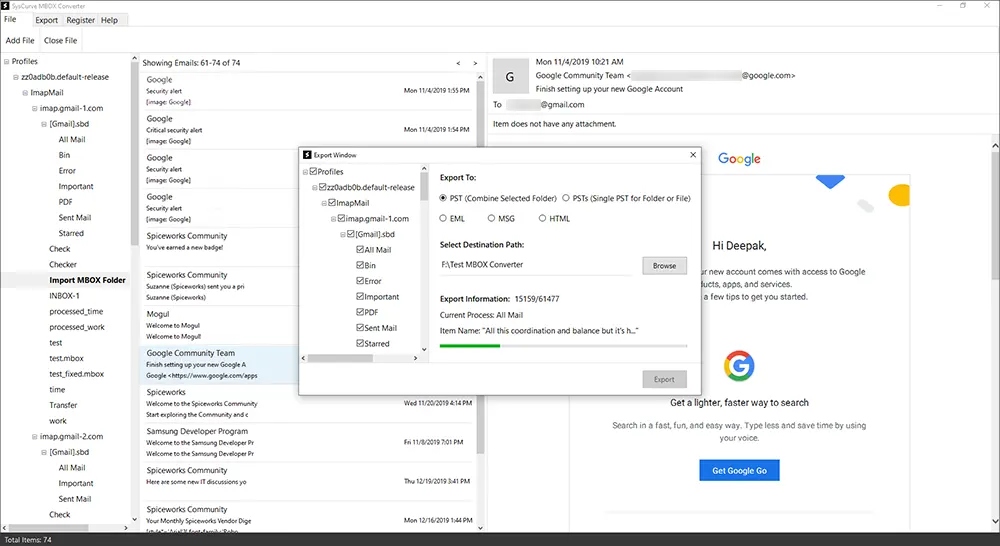Open Google Critical security alert email
Image resolution: width=1000 pixels, height=546 pixels.
[x=308, y=129]
